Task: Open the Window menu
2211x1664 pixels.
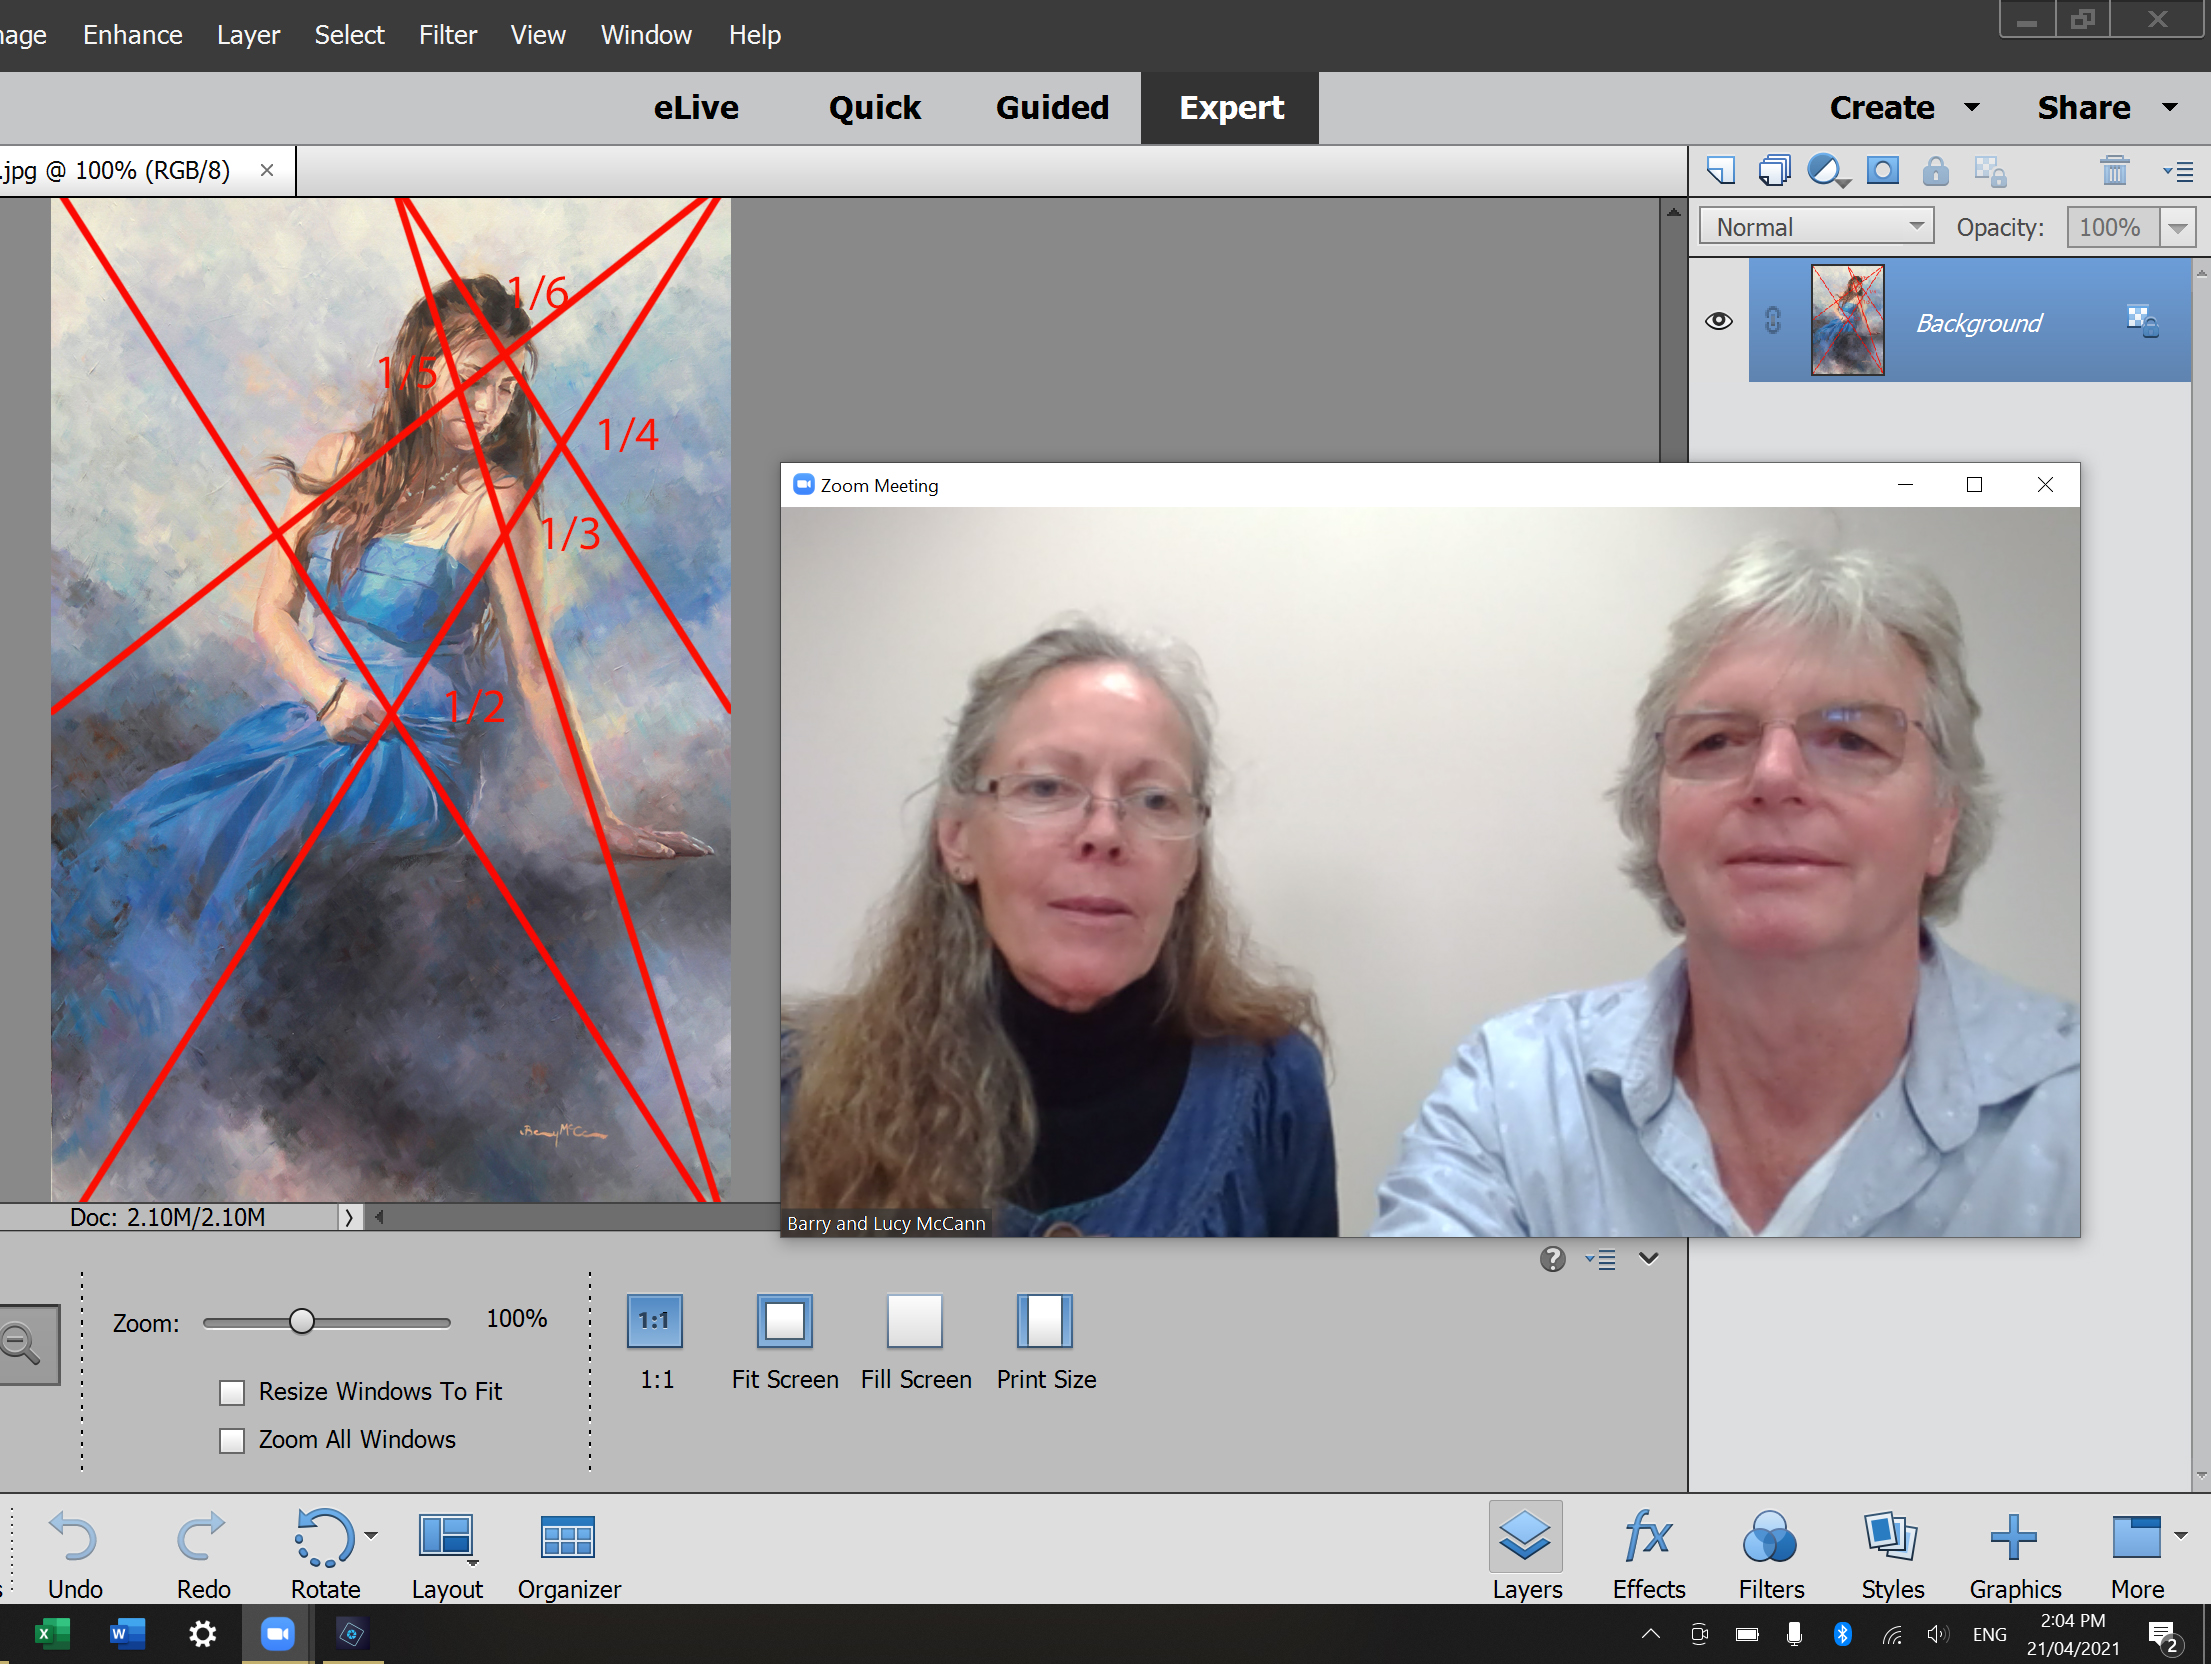Action: pos(646,35)
